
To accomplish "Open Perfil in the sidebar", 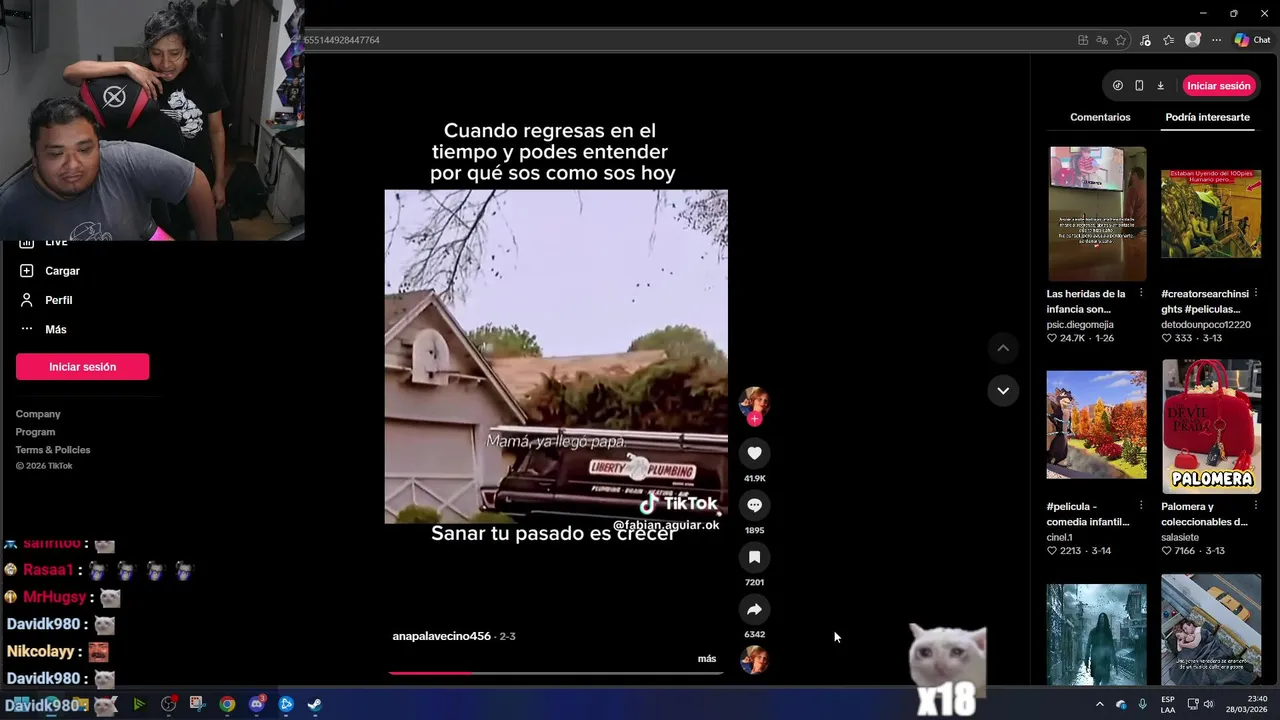I will [x=58, y=300].
